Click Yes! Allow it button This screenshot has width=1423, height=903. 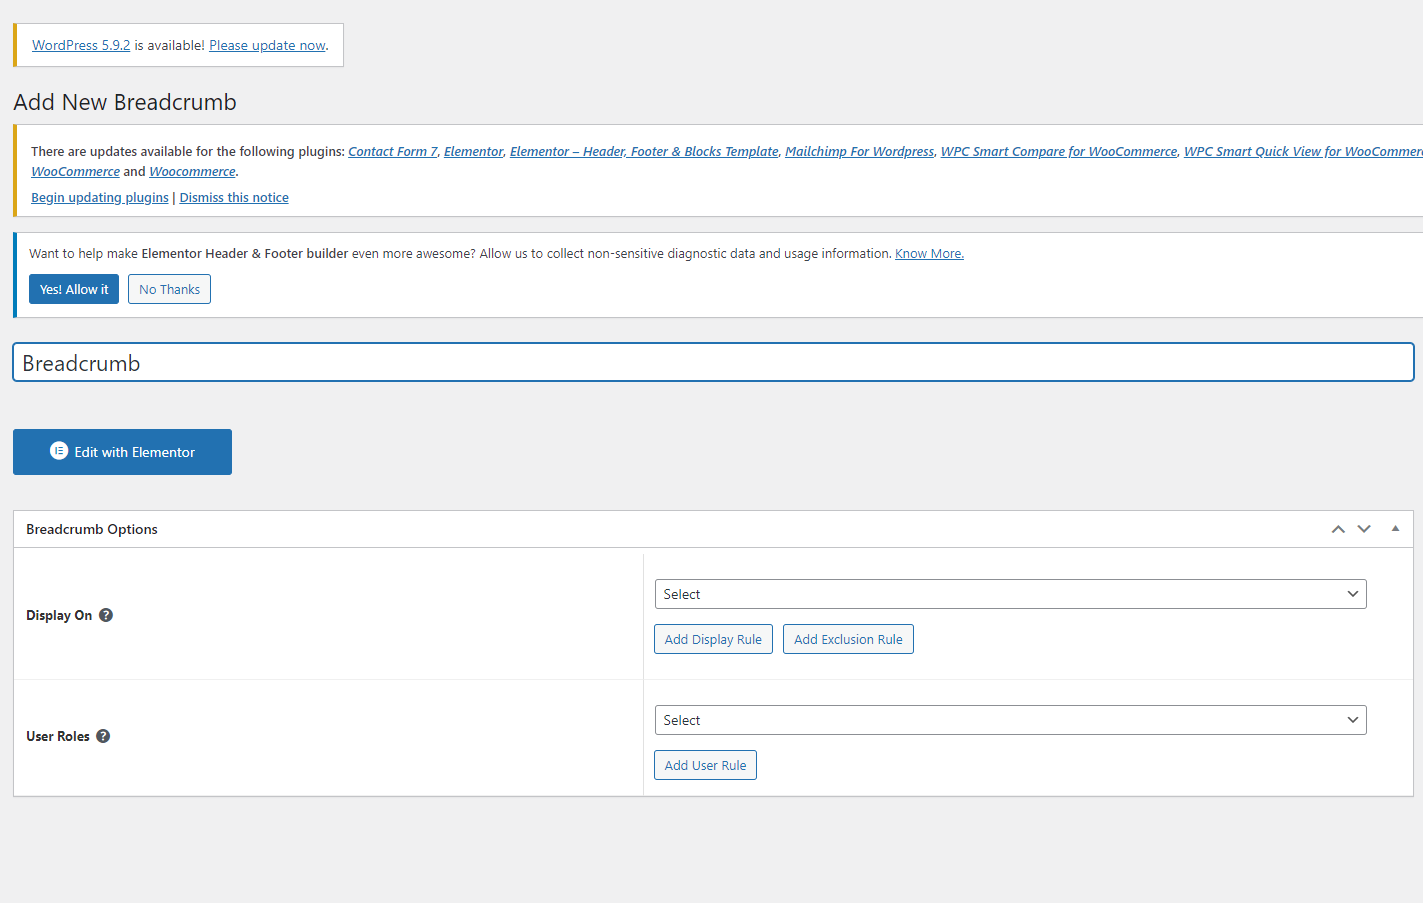[x=74, y=289]
